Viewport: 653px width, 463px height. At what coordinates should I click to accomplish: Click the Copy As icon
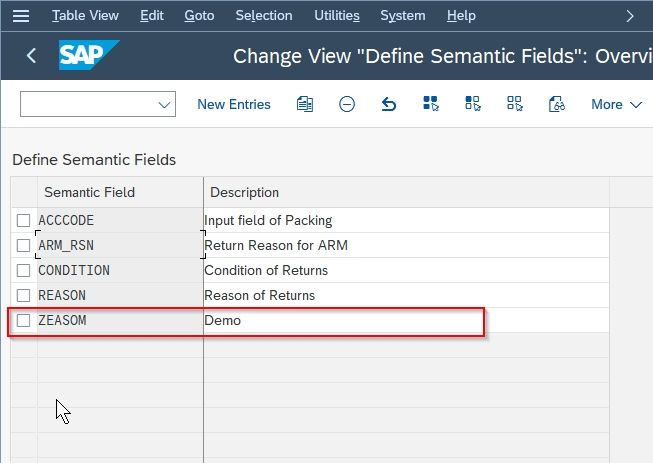305,104
